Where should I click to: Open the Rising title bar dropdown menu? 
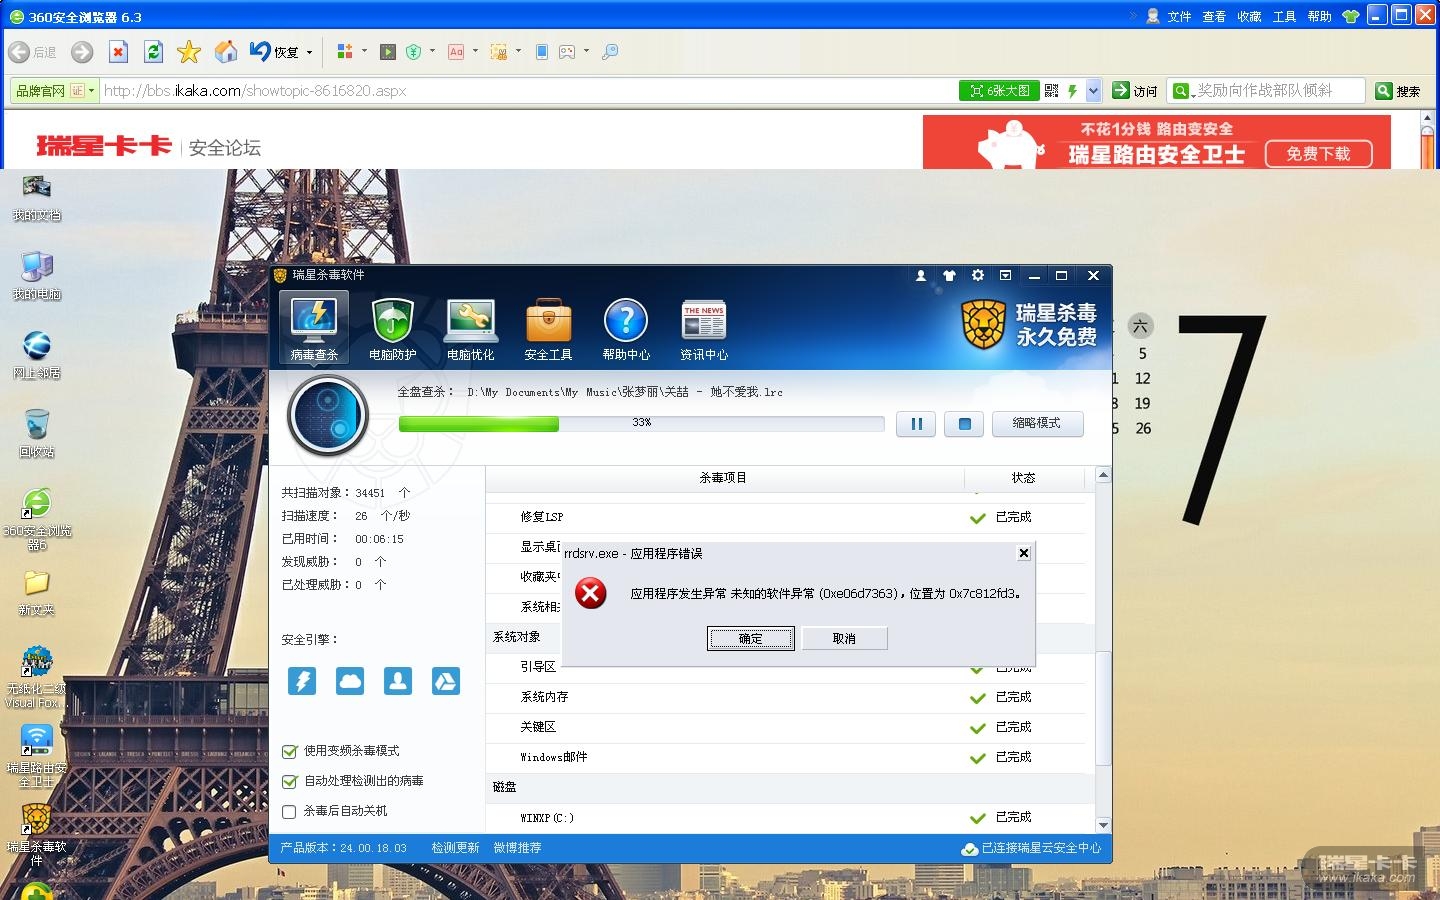1006,275
